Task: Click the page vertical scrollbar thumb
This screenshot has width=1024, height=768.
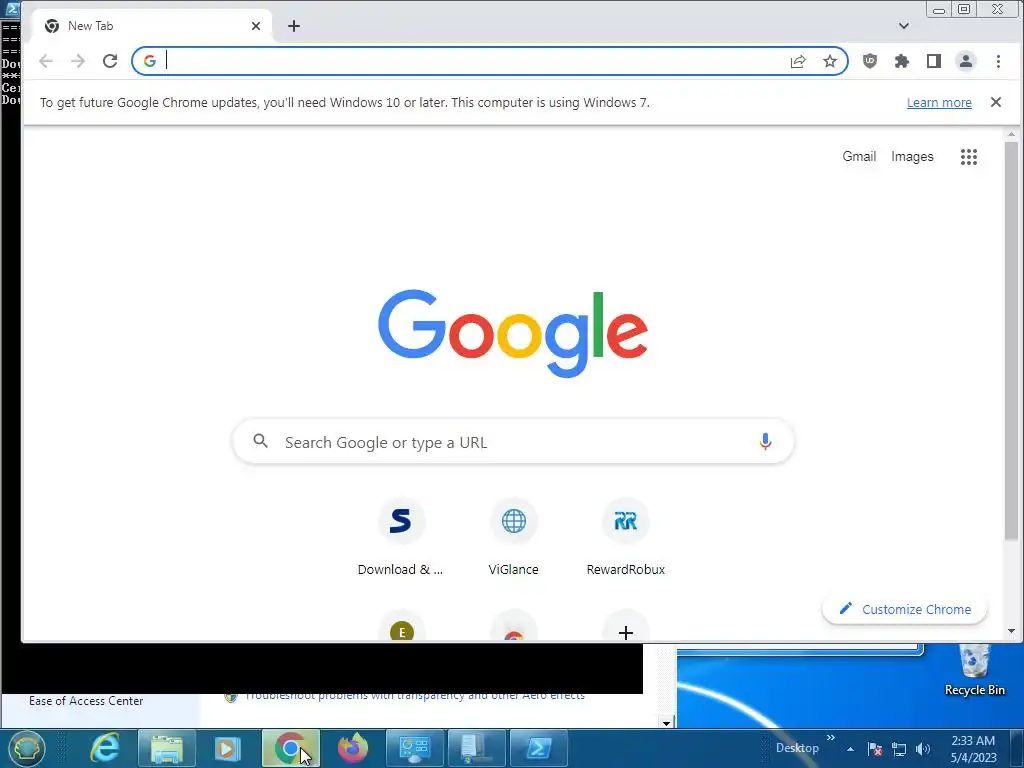Action: [x=1011, y=340]
